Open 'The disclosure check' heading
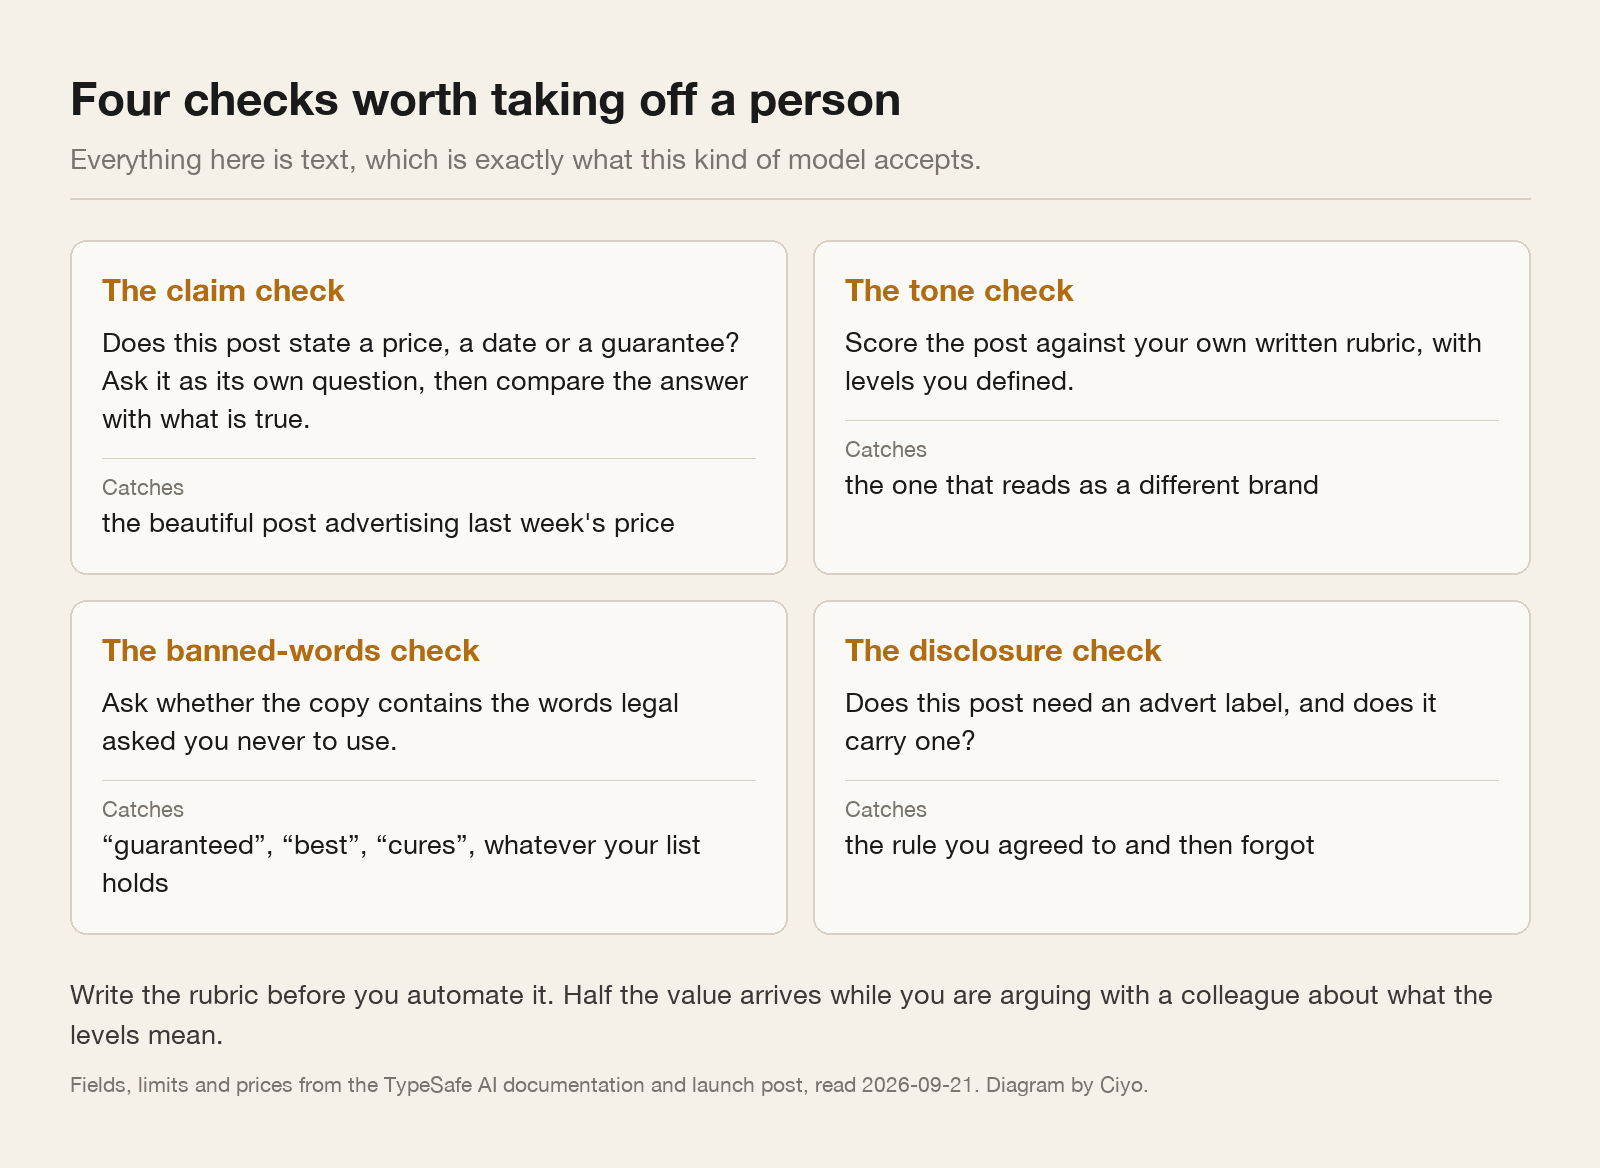Screen dimensions: 1600x1168 coord(1003,651)
